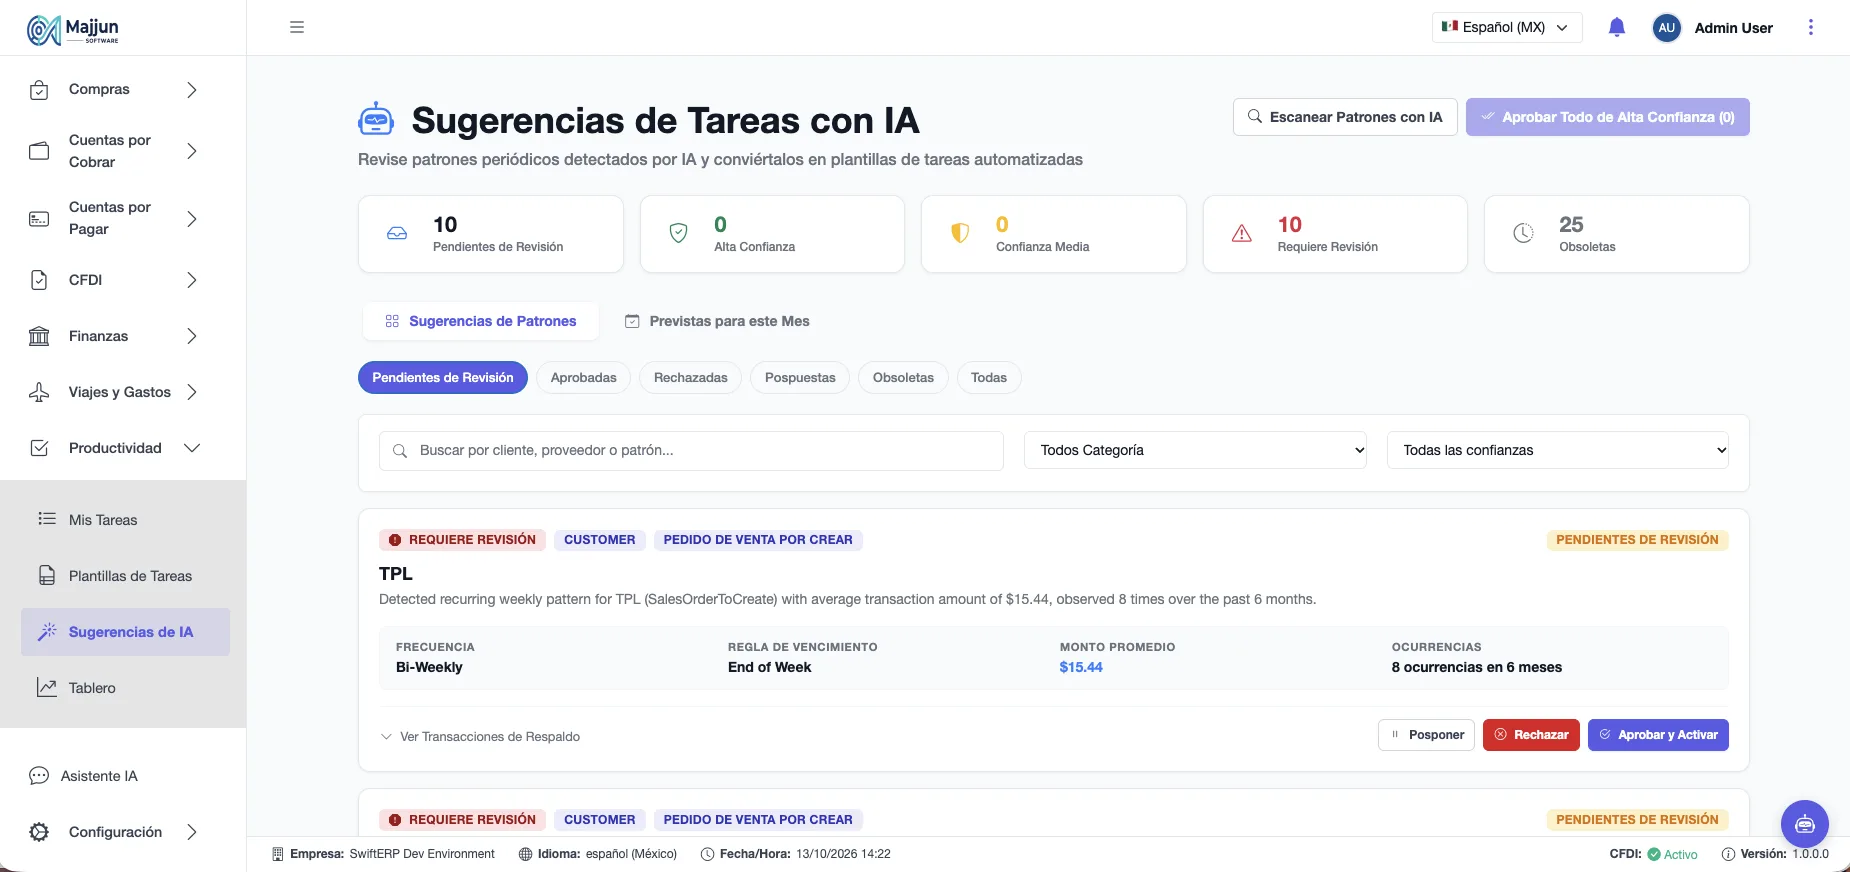Image resolution: width=1850 pixels, height=872 pixels.
Task: Reject the TPL suggestion with Rechazar
Action: pyautogui.click(x=1531, y=735)
